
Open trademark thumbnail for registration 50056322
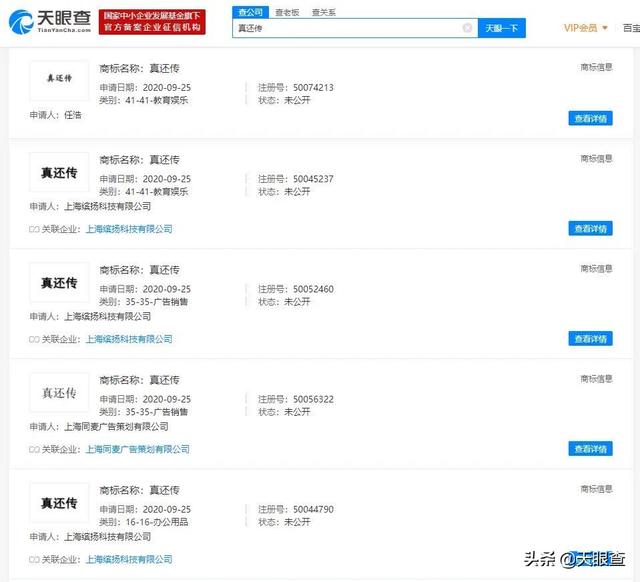tap(59, 392)
